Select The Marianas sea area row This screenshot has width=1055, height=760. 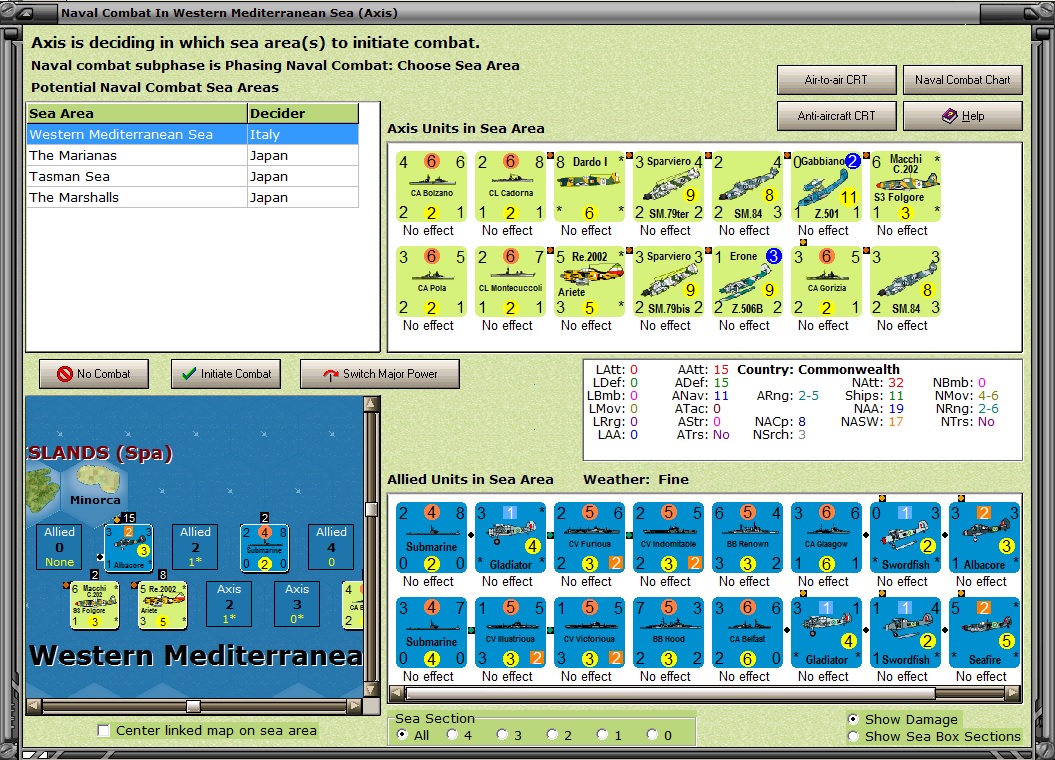pyautogui.click(x=192, y=155)
